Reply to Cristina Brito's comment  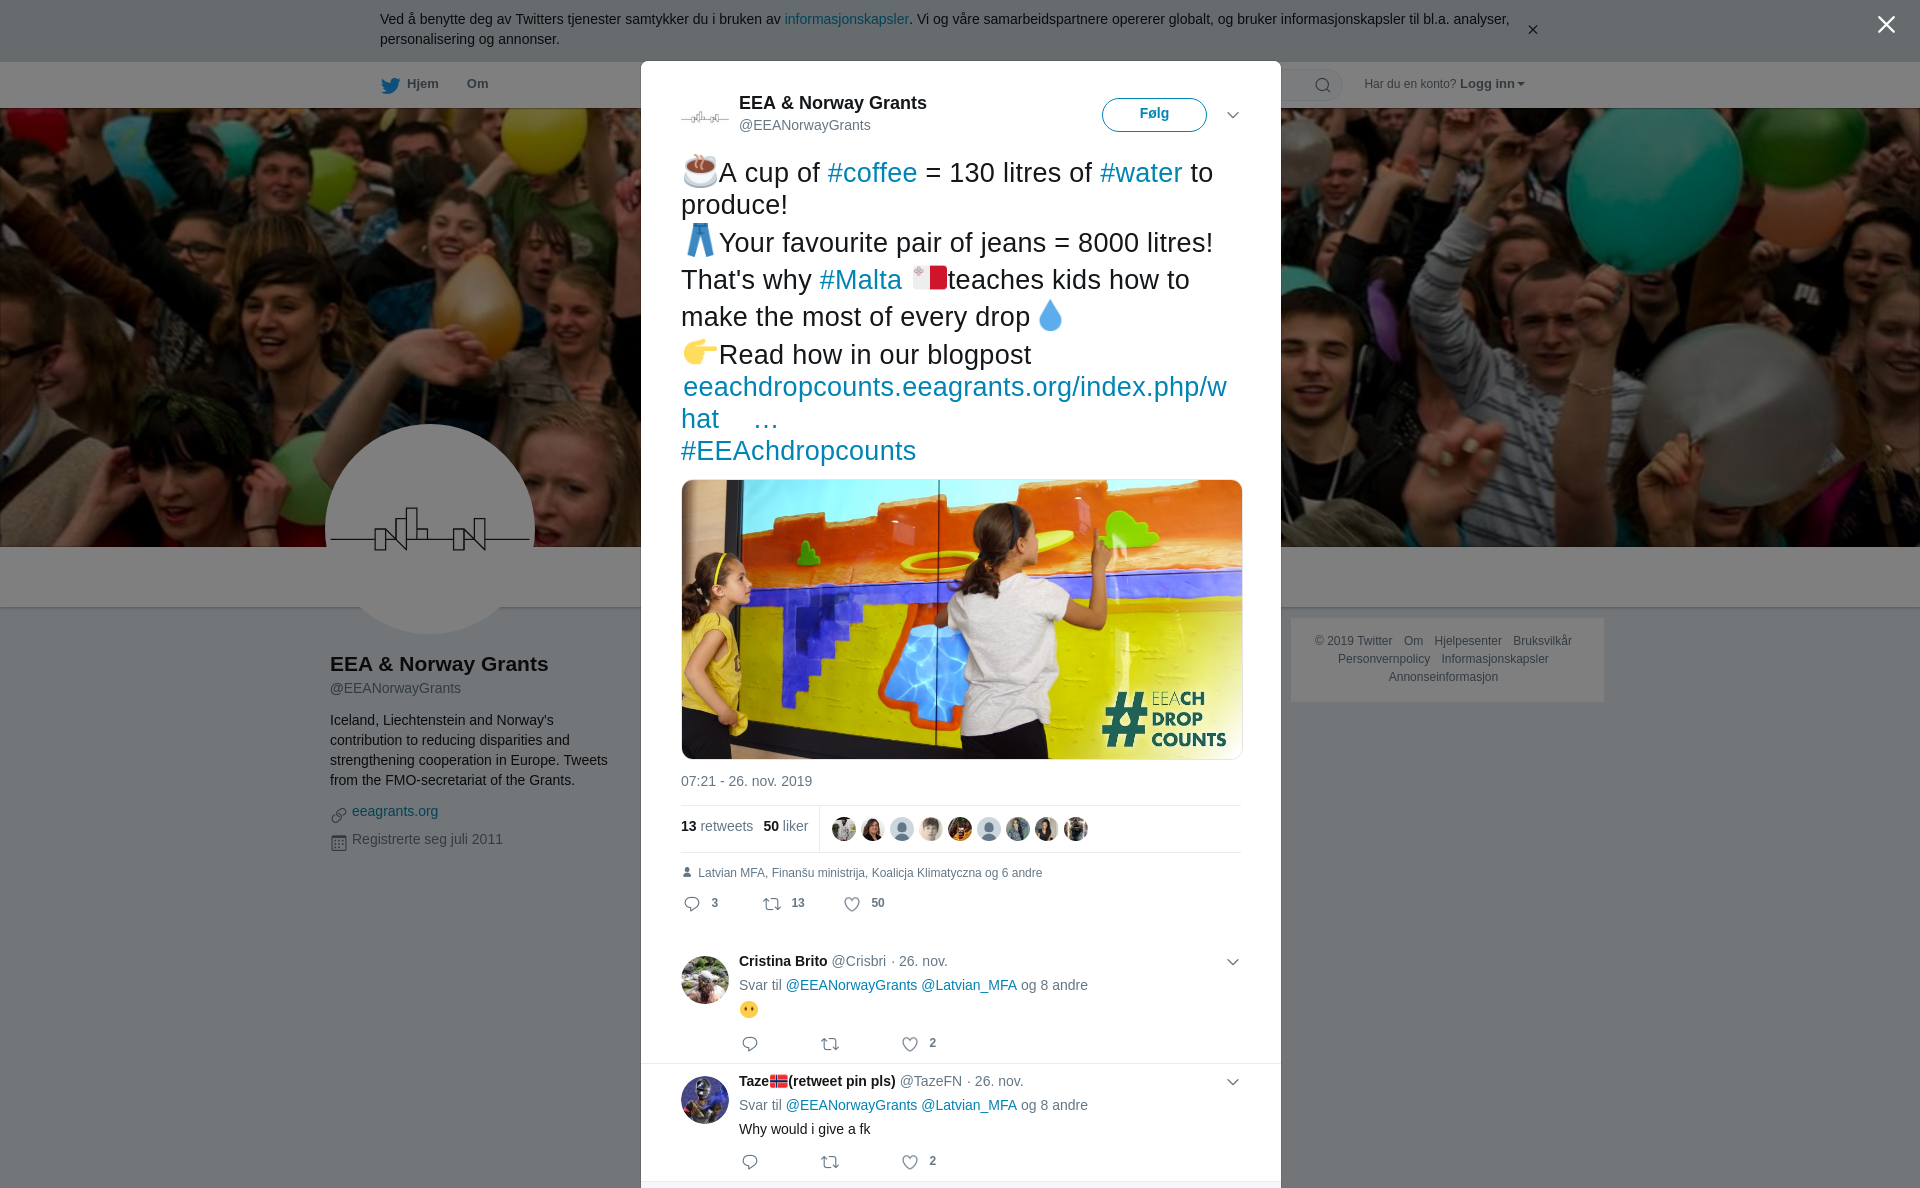pyautogui.click(x=750, y=1044)
